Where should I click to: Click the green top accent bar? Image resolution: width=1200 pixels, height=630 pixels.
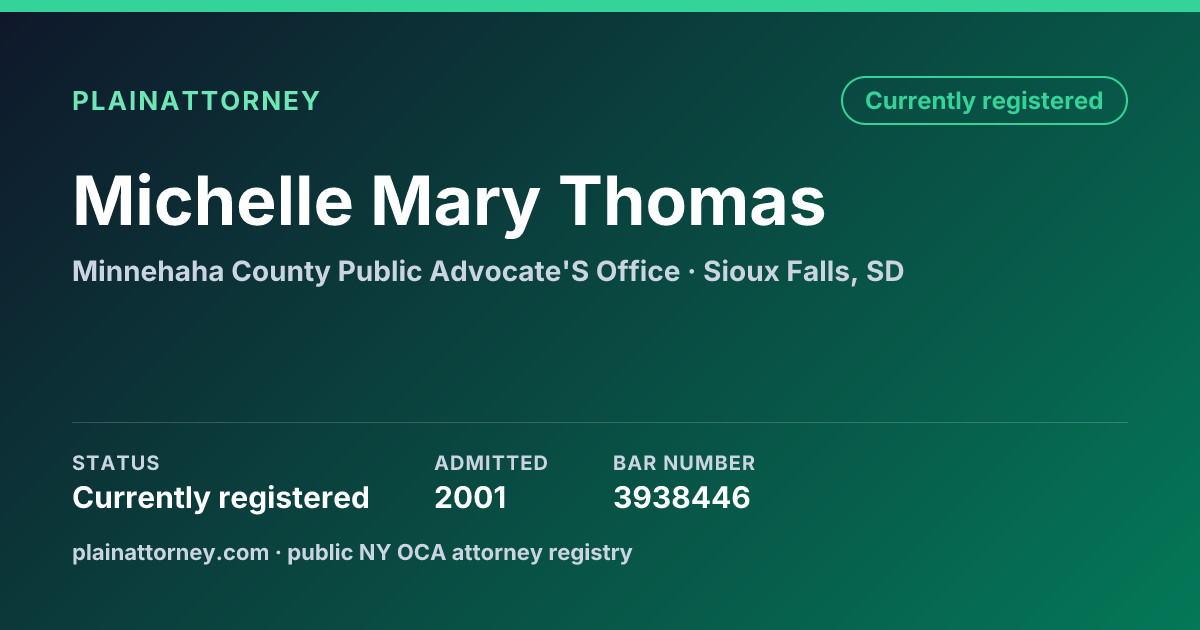point(600,6)
